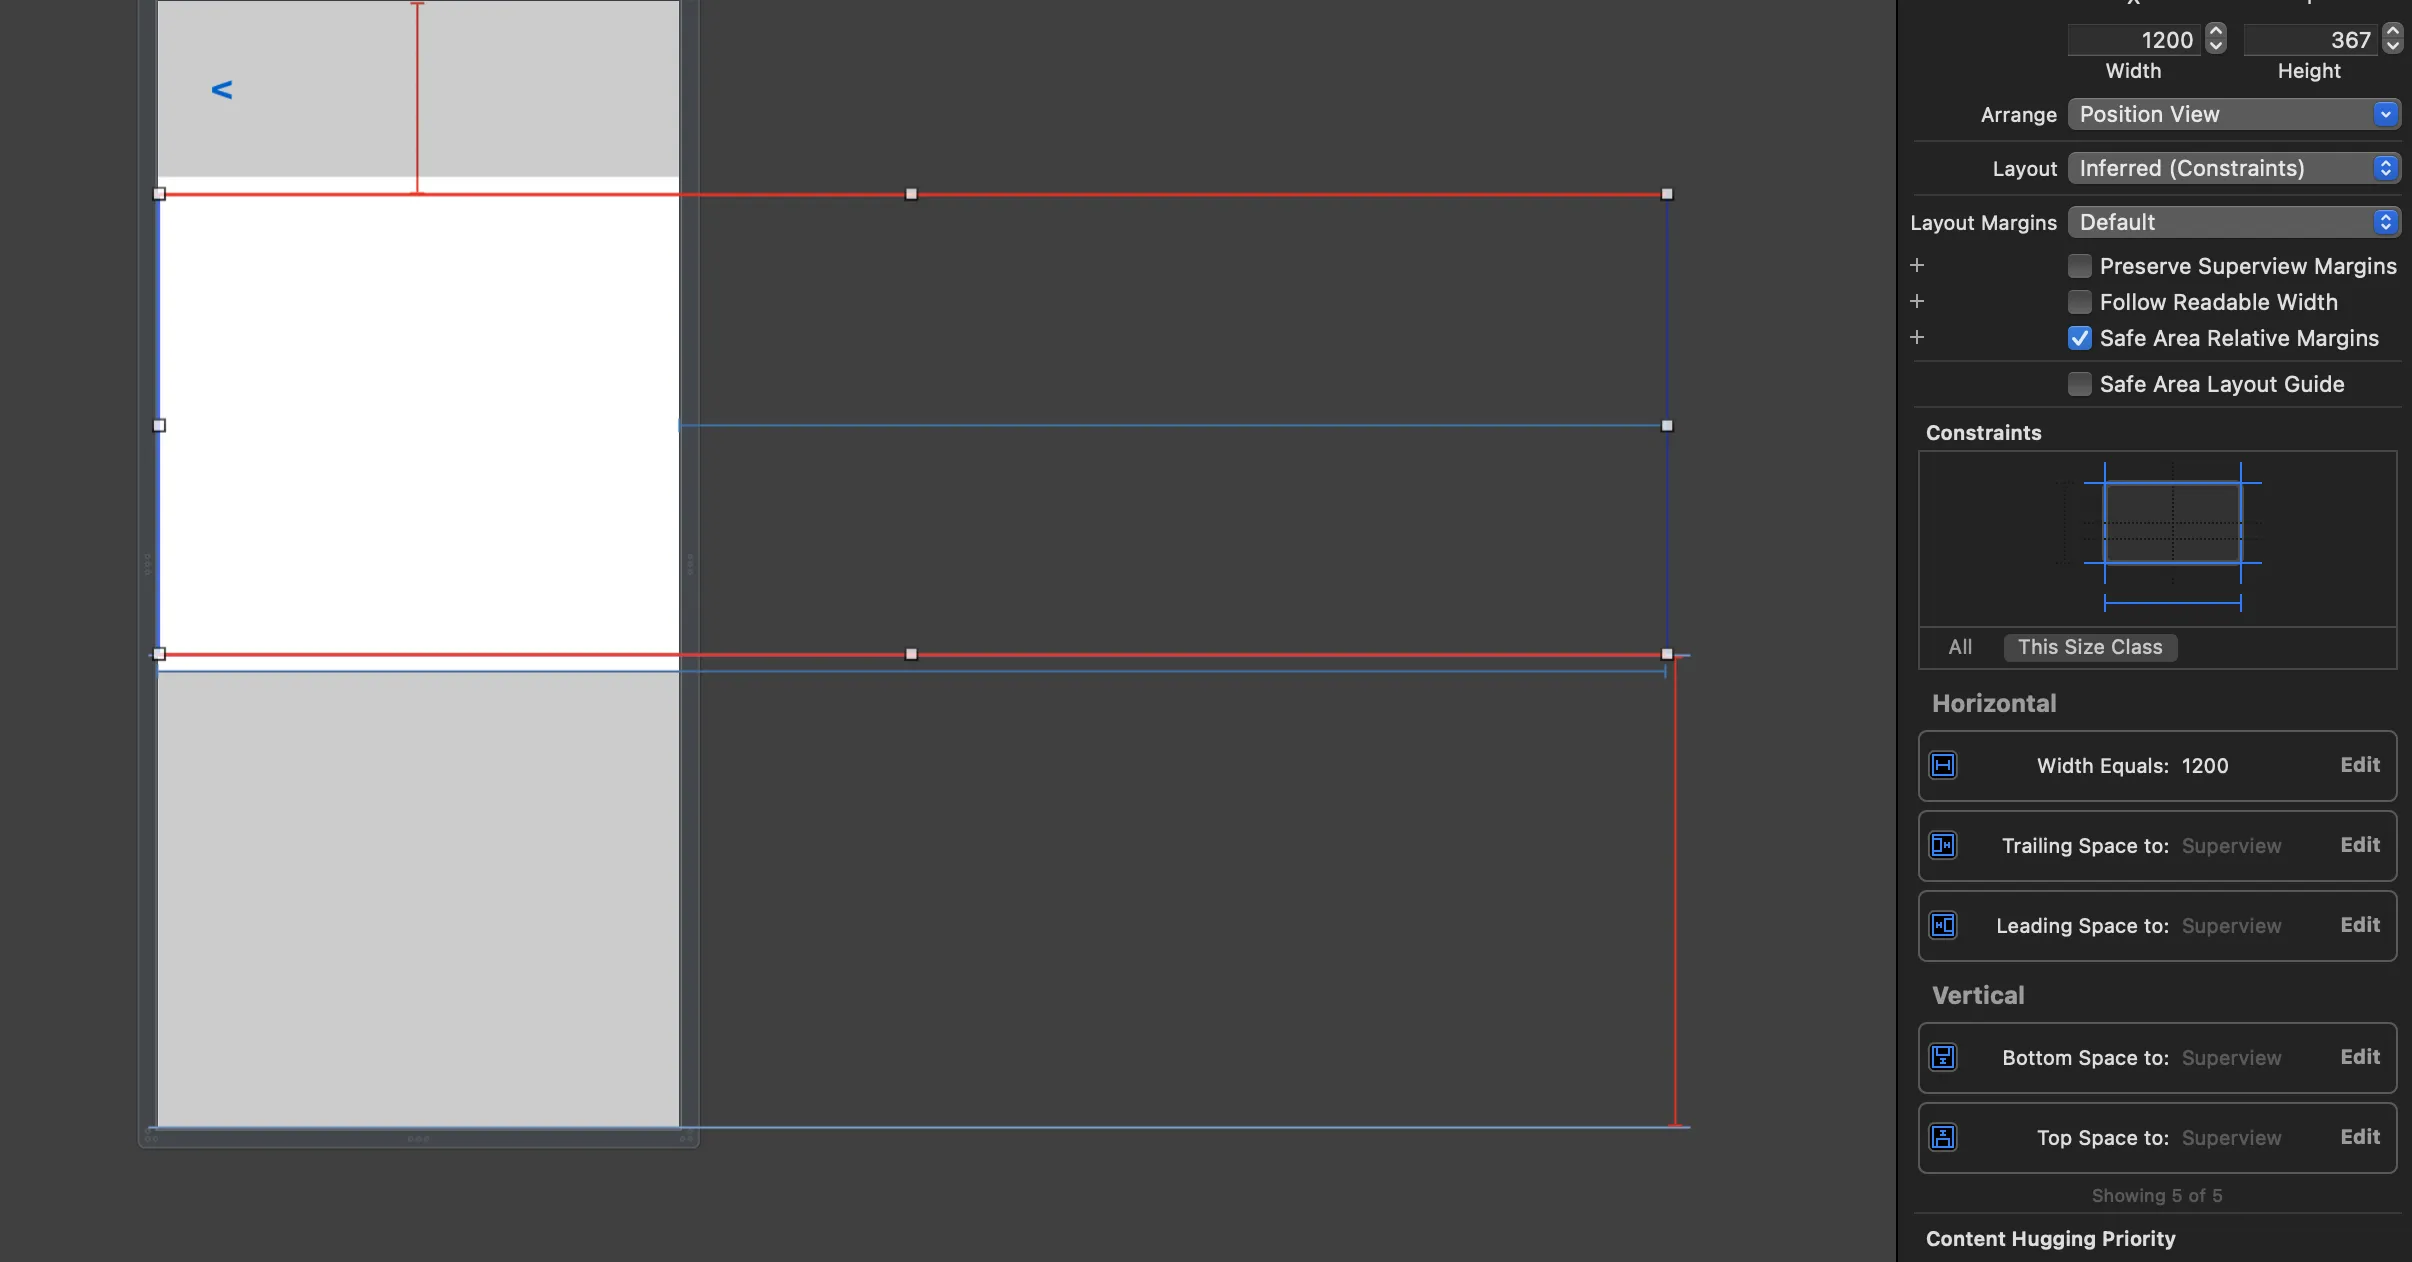Click plus icon beside Preserve Superview Margins
The height and width of the screenshot is (1262, 2412).
point(1917,265)
